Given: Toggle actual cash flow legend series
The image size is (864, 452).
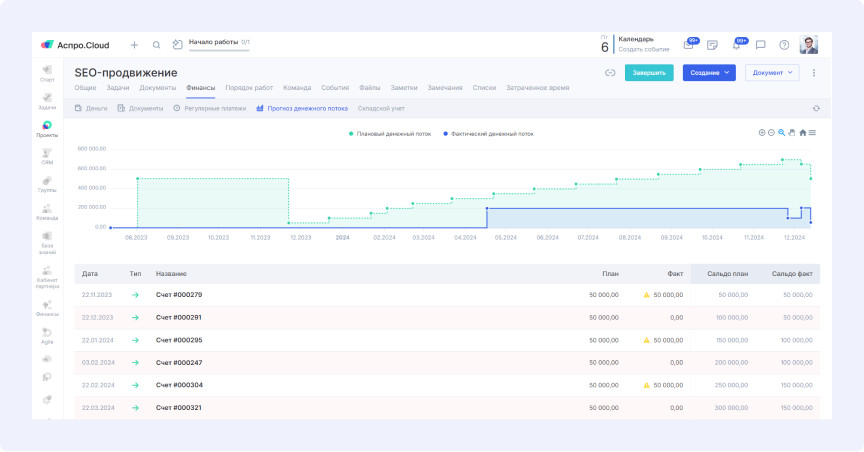Looking at the screenshot, I should click(488, 133).
